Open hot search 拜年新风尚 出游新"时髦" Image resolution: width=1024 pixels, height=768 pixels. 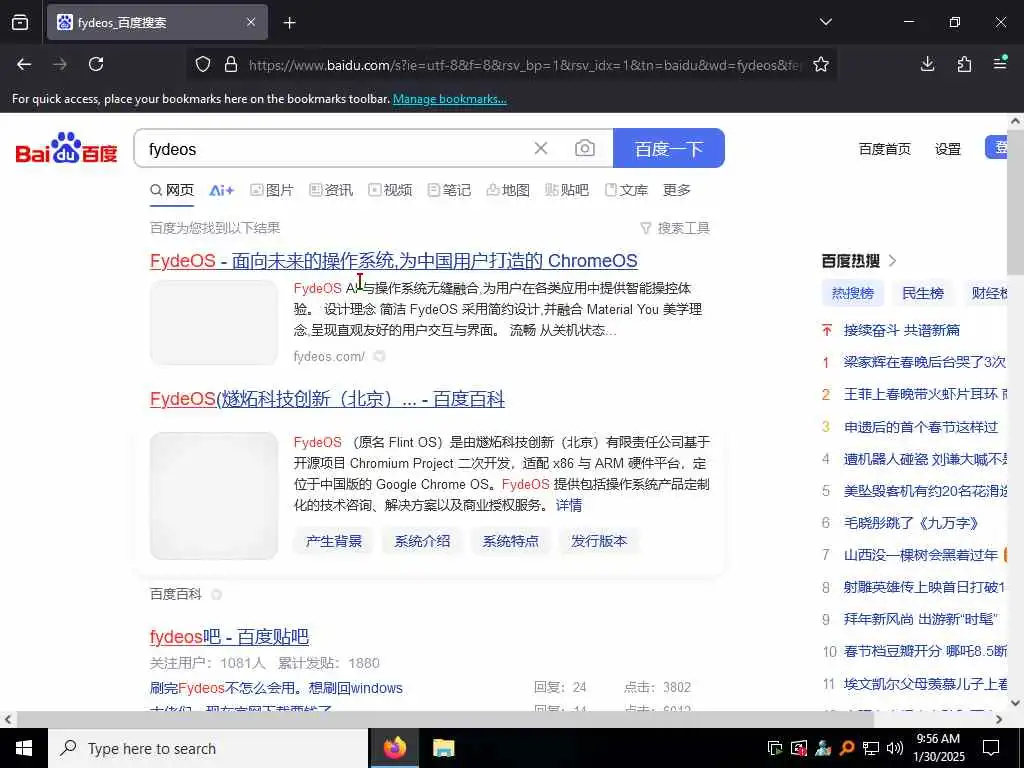[920, 619]
